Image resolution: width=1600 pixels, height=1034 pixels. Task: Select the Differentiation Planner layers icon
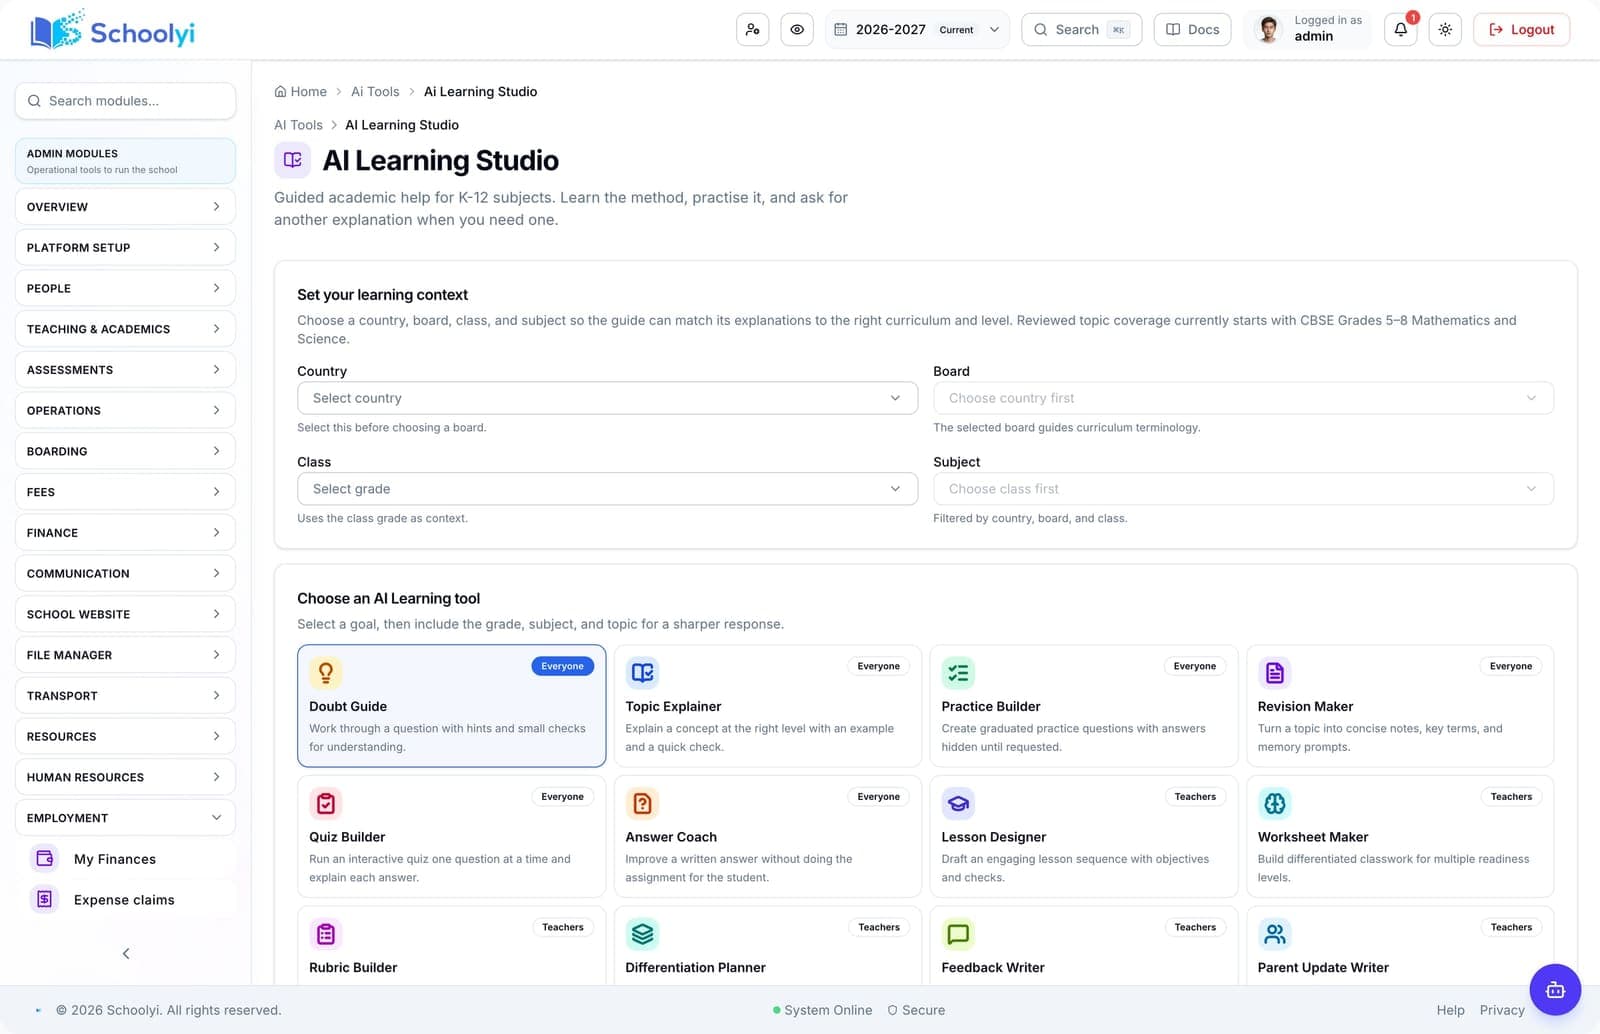point(642,934)
